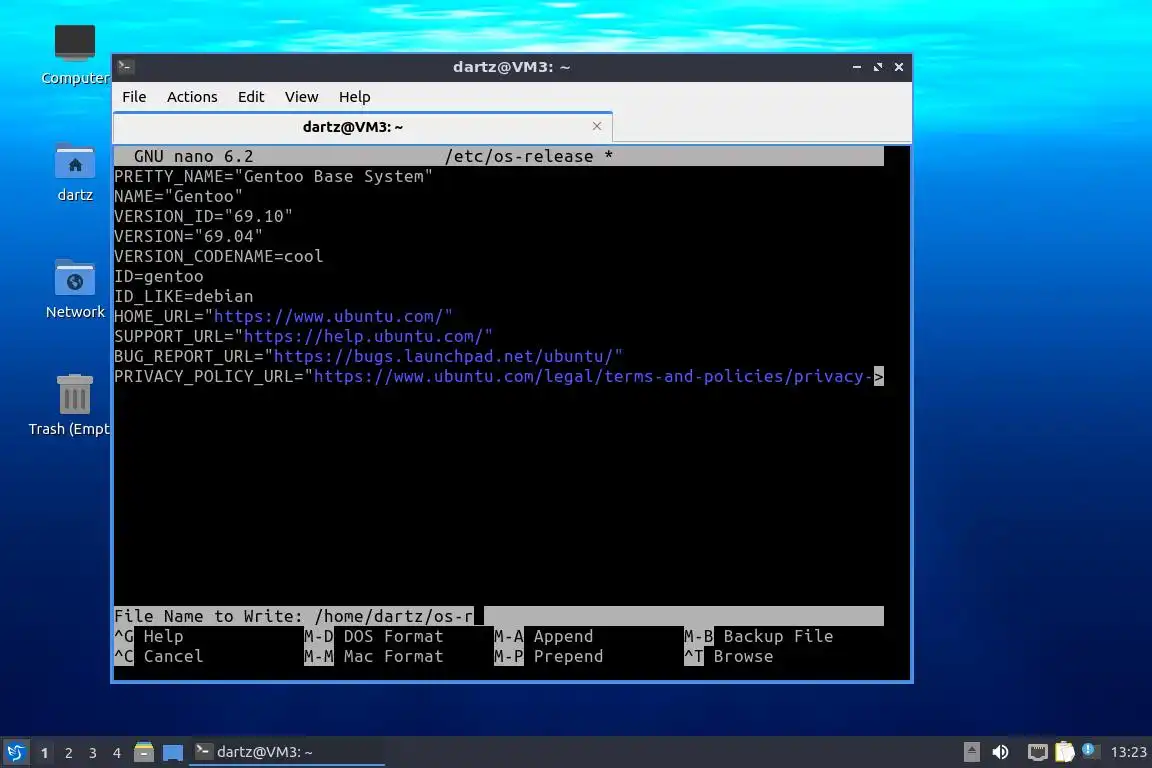
Task: Maximize the terminal window
Action: point(878,67)
